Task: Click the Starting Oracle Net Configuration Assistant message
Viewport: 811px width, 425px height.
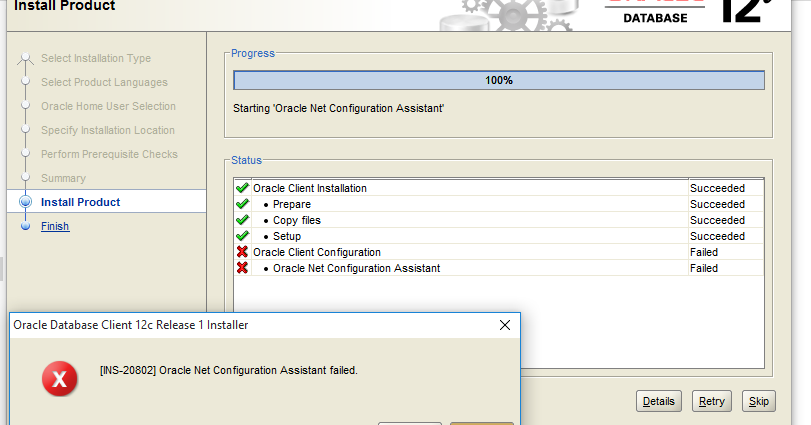Action: 338,108
